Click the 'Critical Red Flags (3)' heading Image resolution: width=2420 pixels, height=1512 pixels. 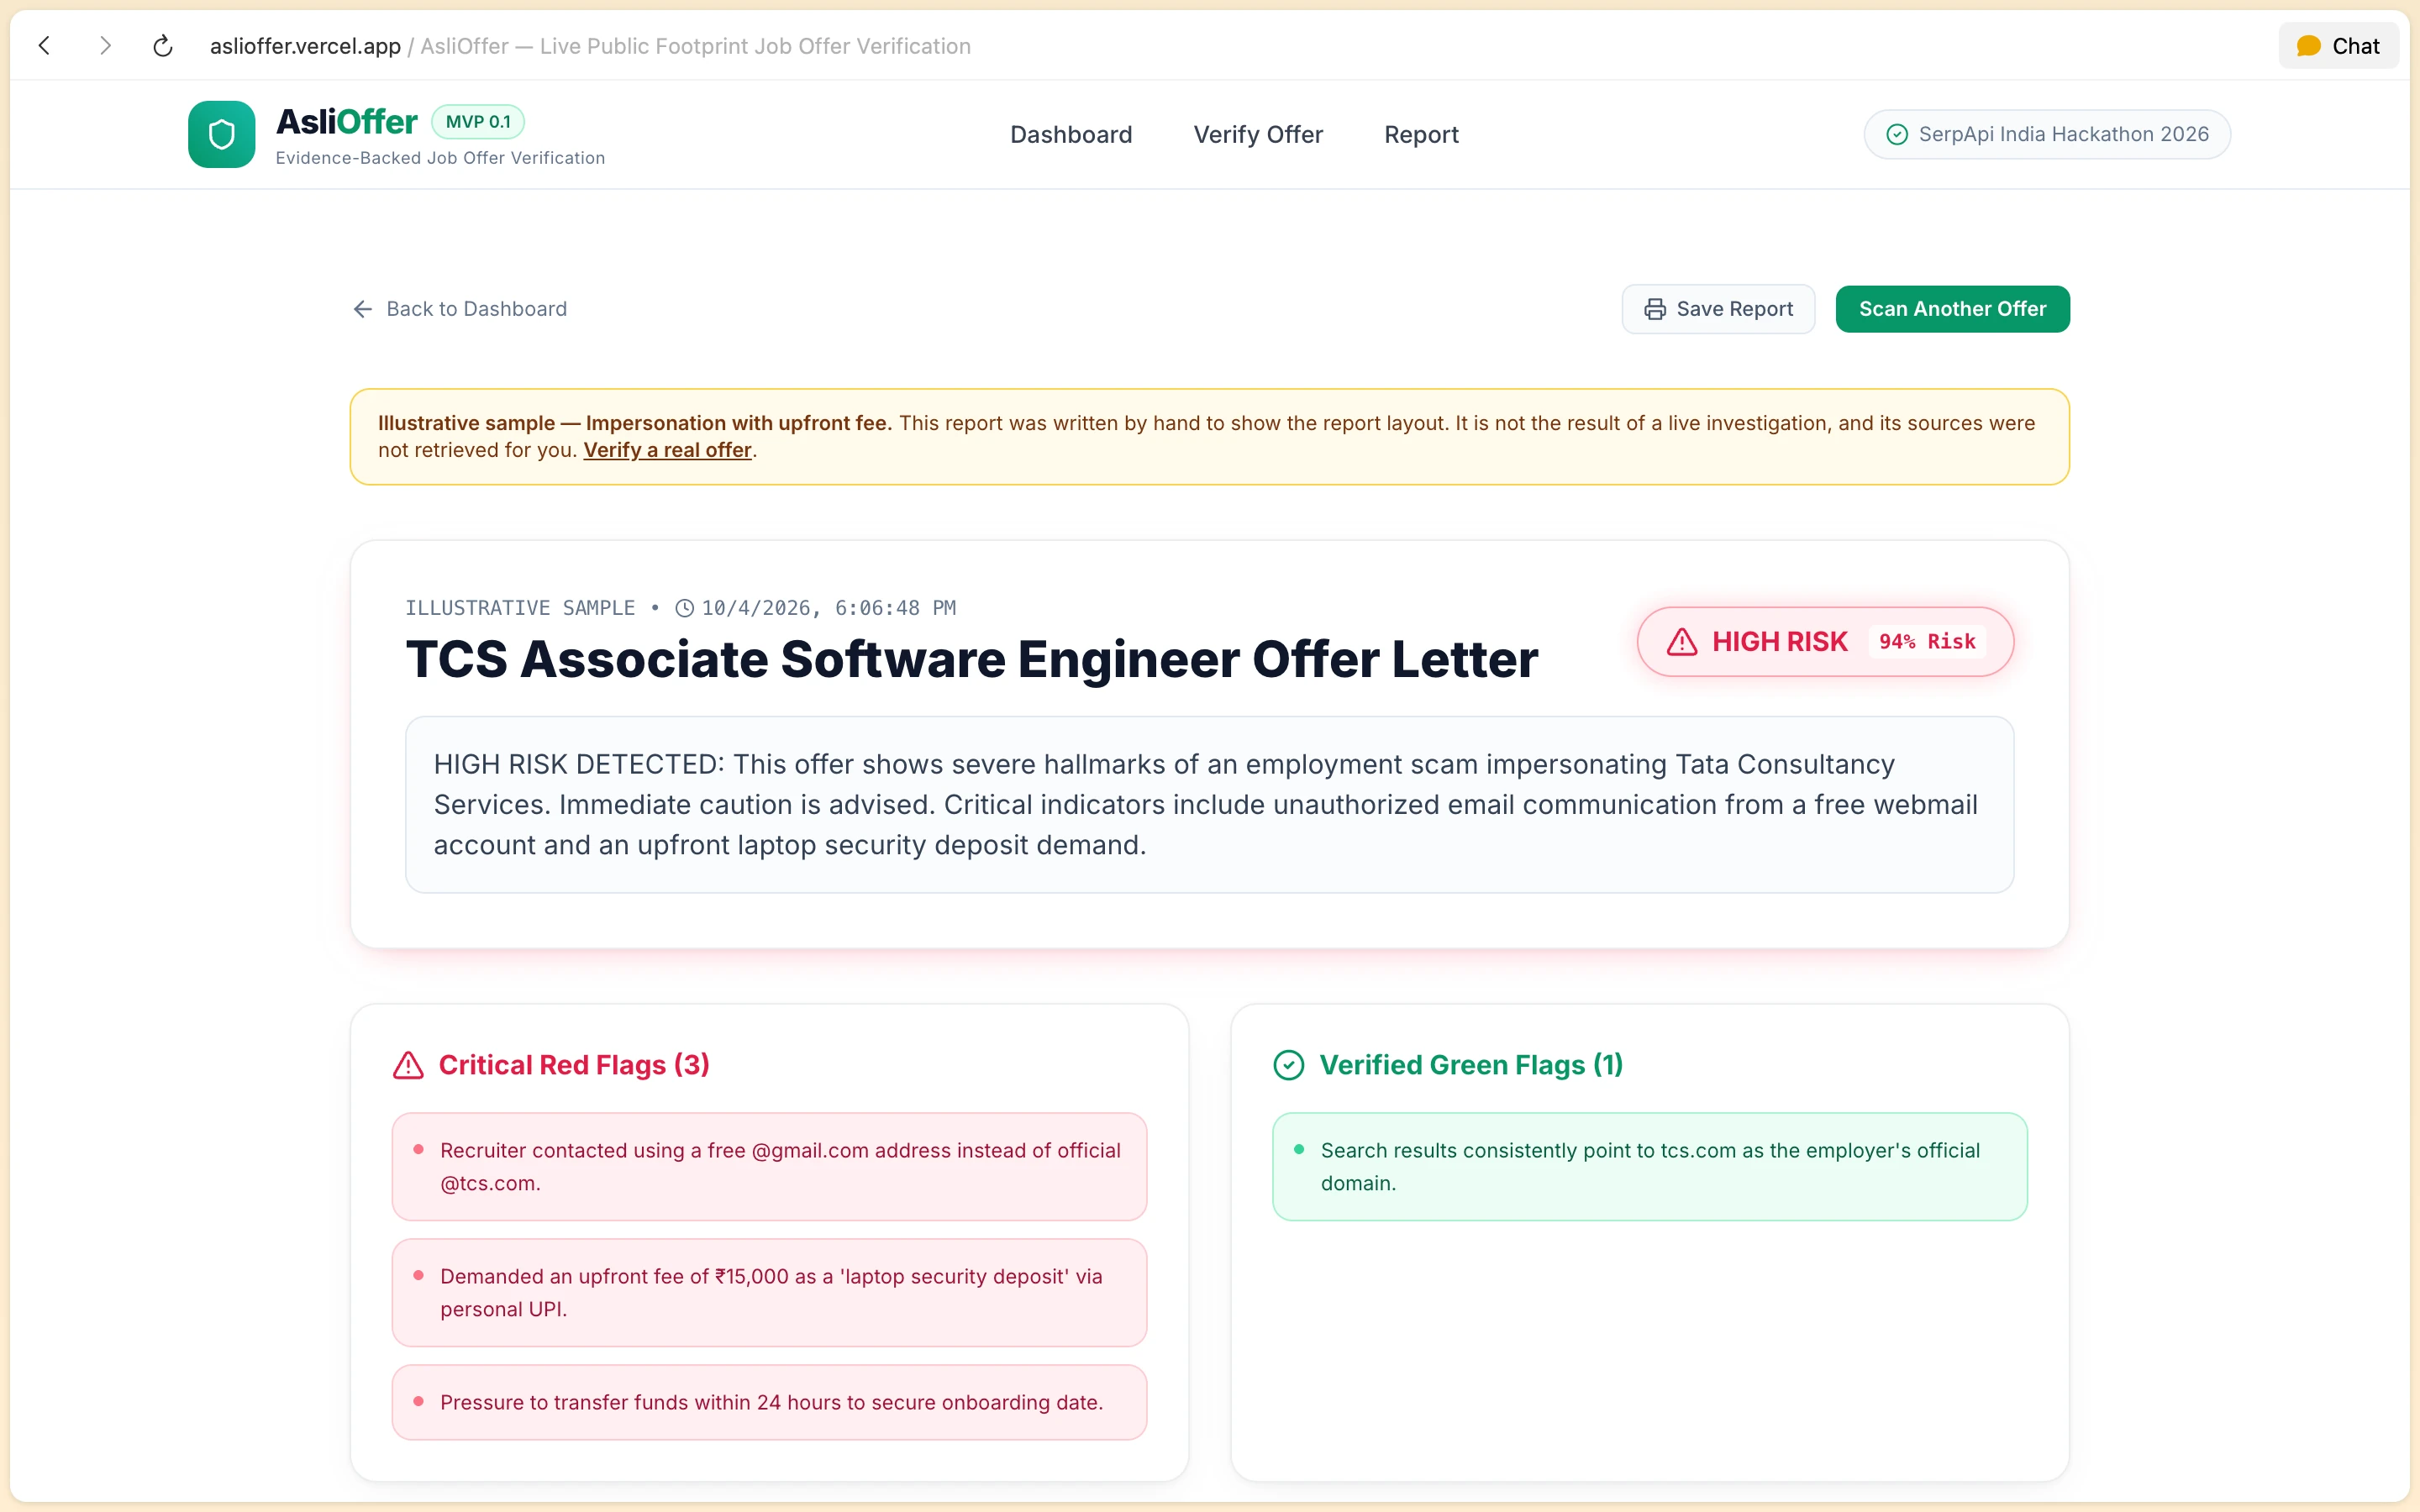click(574, 1065)
